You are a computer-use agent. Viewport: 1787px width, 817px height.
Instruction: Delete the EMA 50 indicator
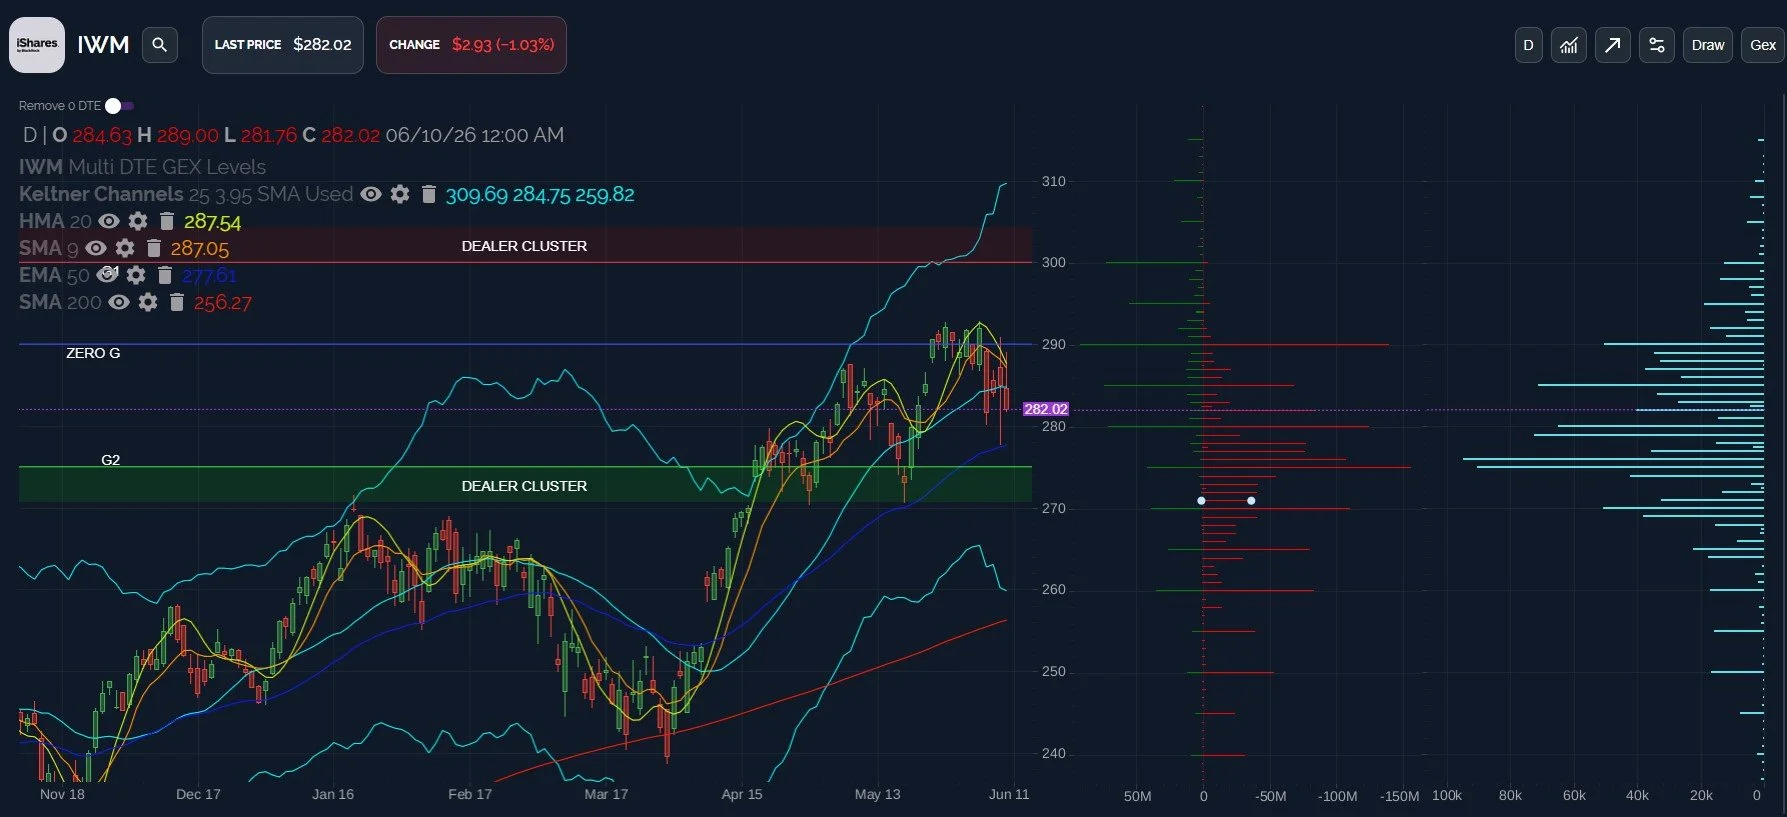[x=165, y=275]
